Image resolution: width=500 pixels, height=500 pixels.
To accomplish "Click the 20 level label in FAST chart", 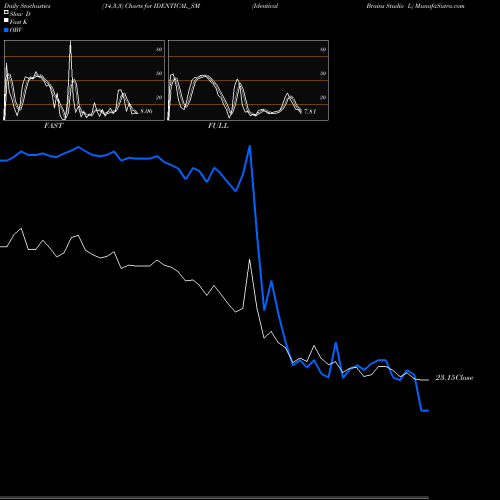I will 159,97.
